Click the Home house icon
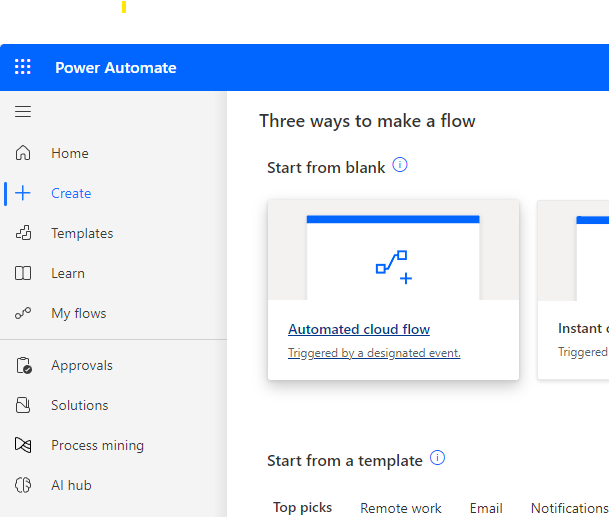The image size is (609, 517). click(x=23, y=153)
